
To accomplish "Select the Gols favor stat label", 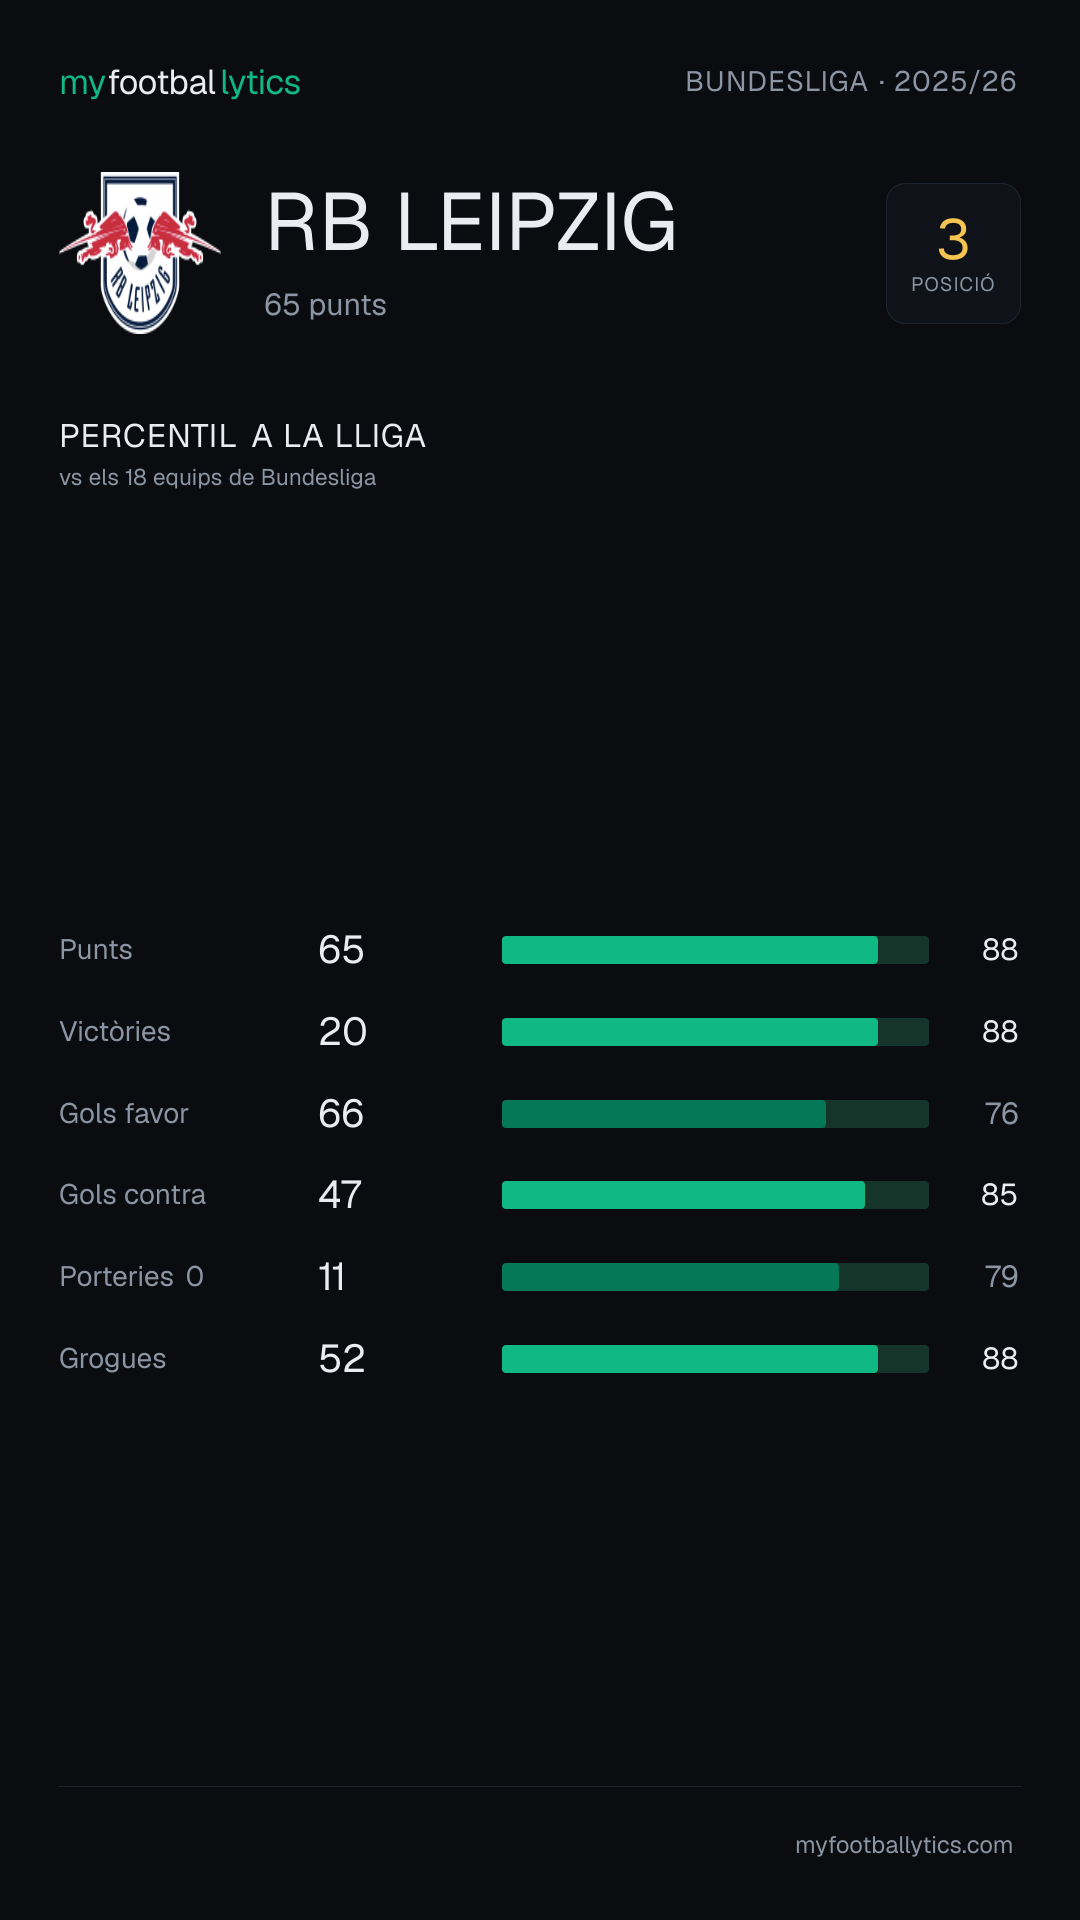I will point(124,1114).
